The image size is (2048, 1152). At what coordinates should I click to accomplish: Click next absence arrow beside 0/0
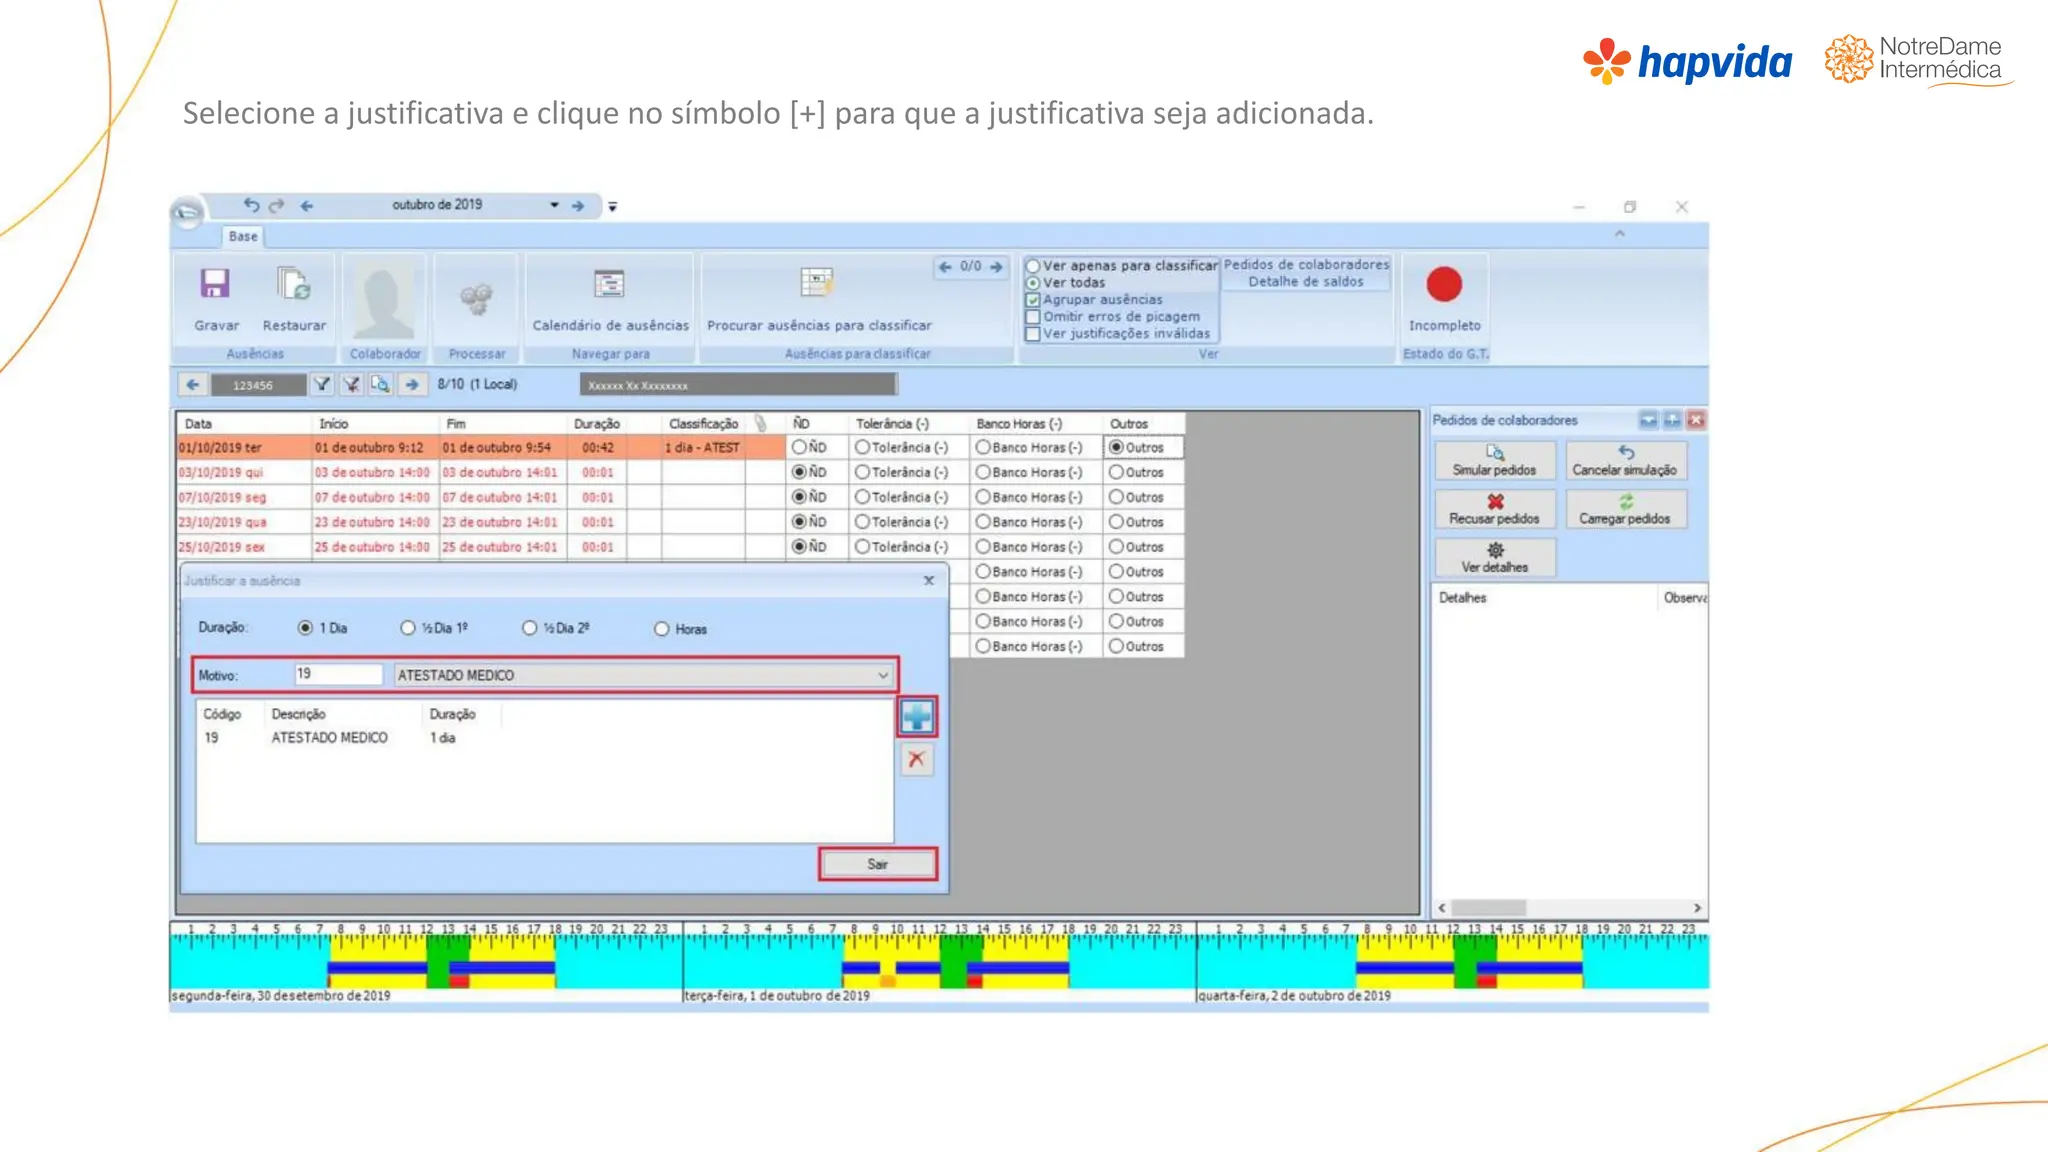[996, 267]
